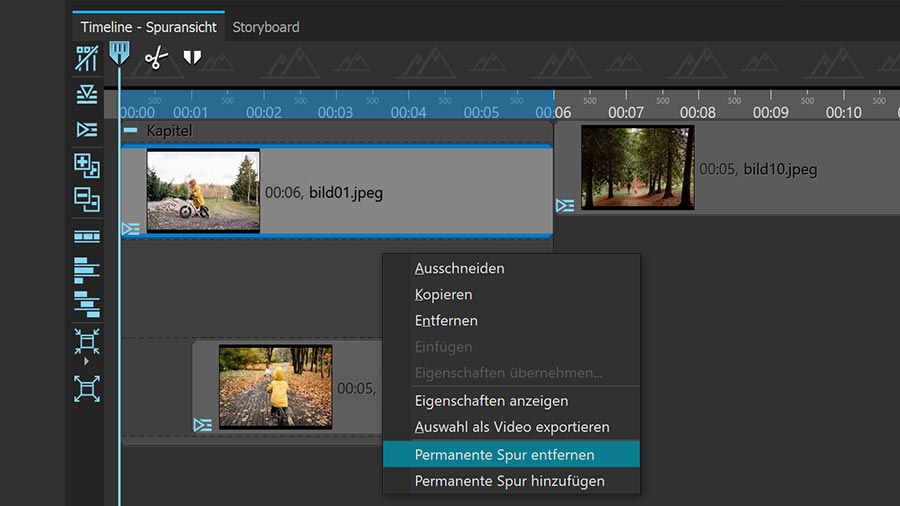
Task: Click the top icon in left sidebar
Action: [x=87, y=58]
